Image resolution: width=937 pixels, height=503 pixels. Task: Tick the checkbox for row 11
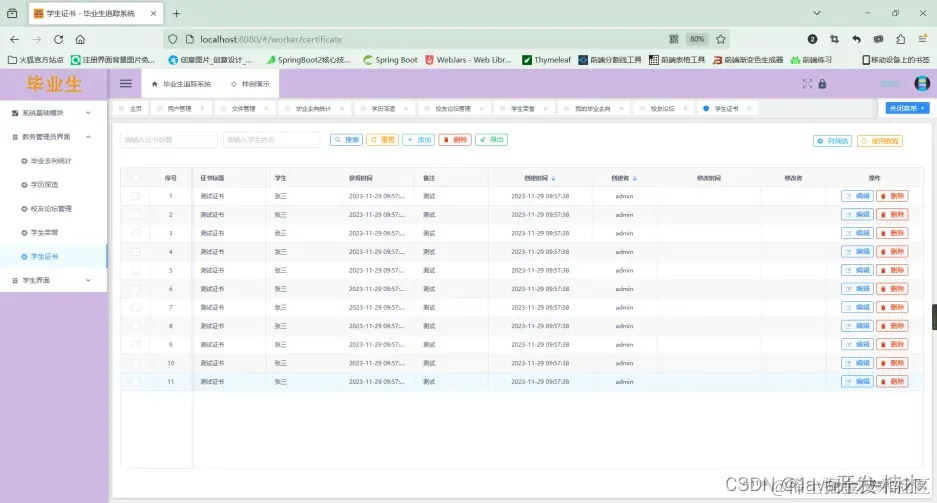(136, 382)
